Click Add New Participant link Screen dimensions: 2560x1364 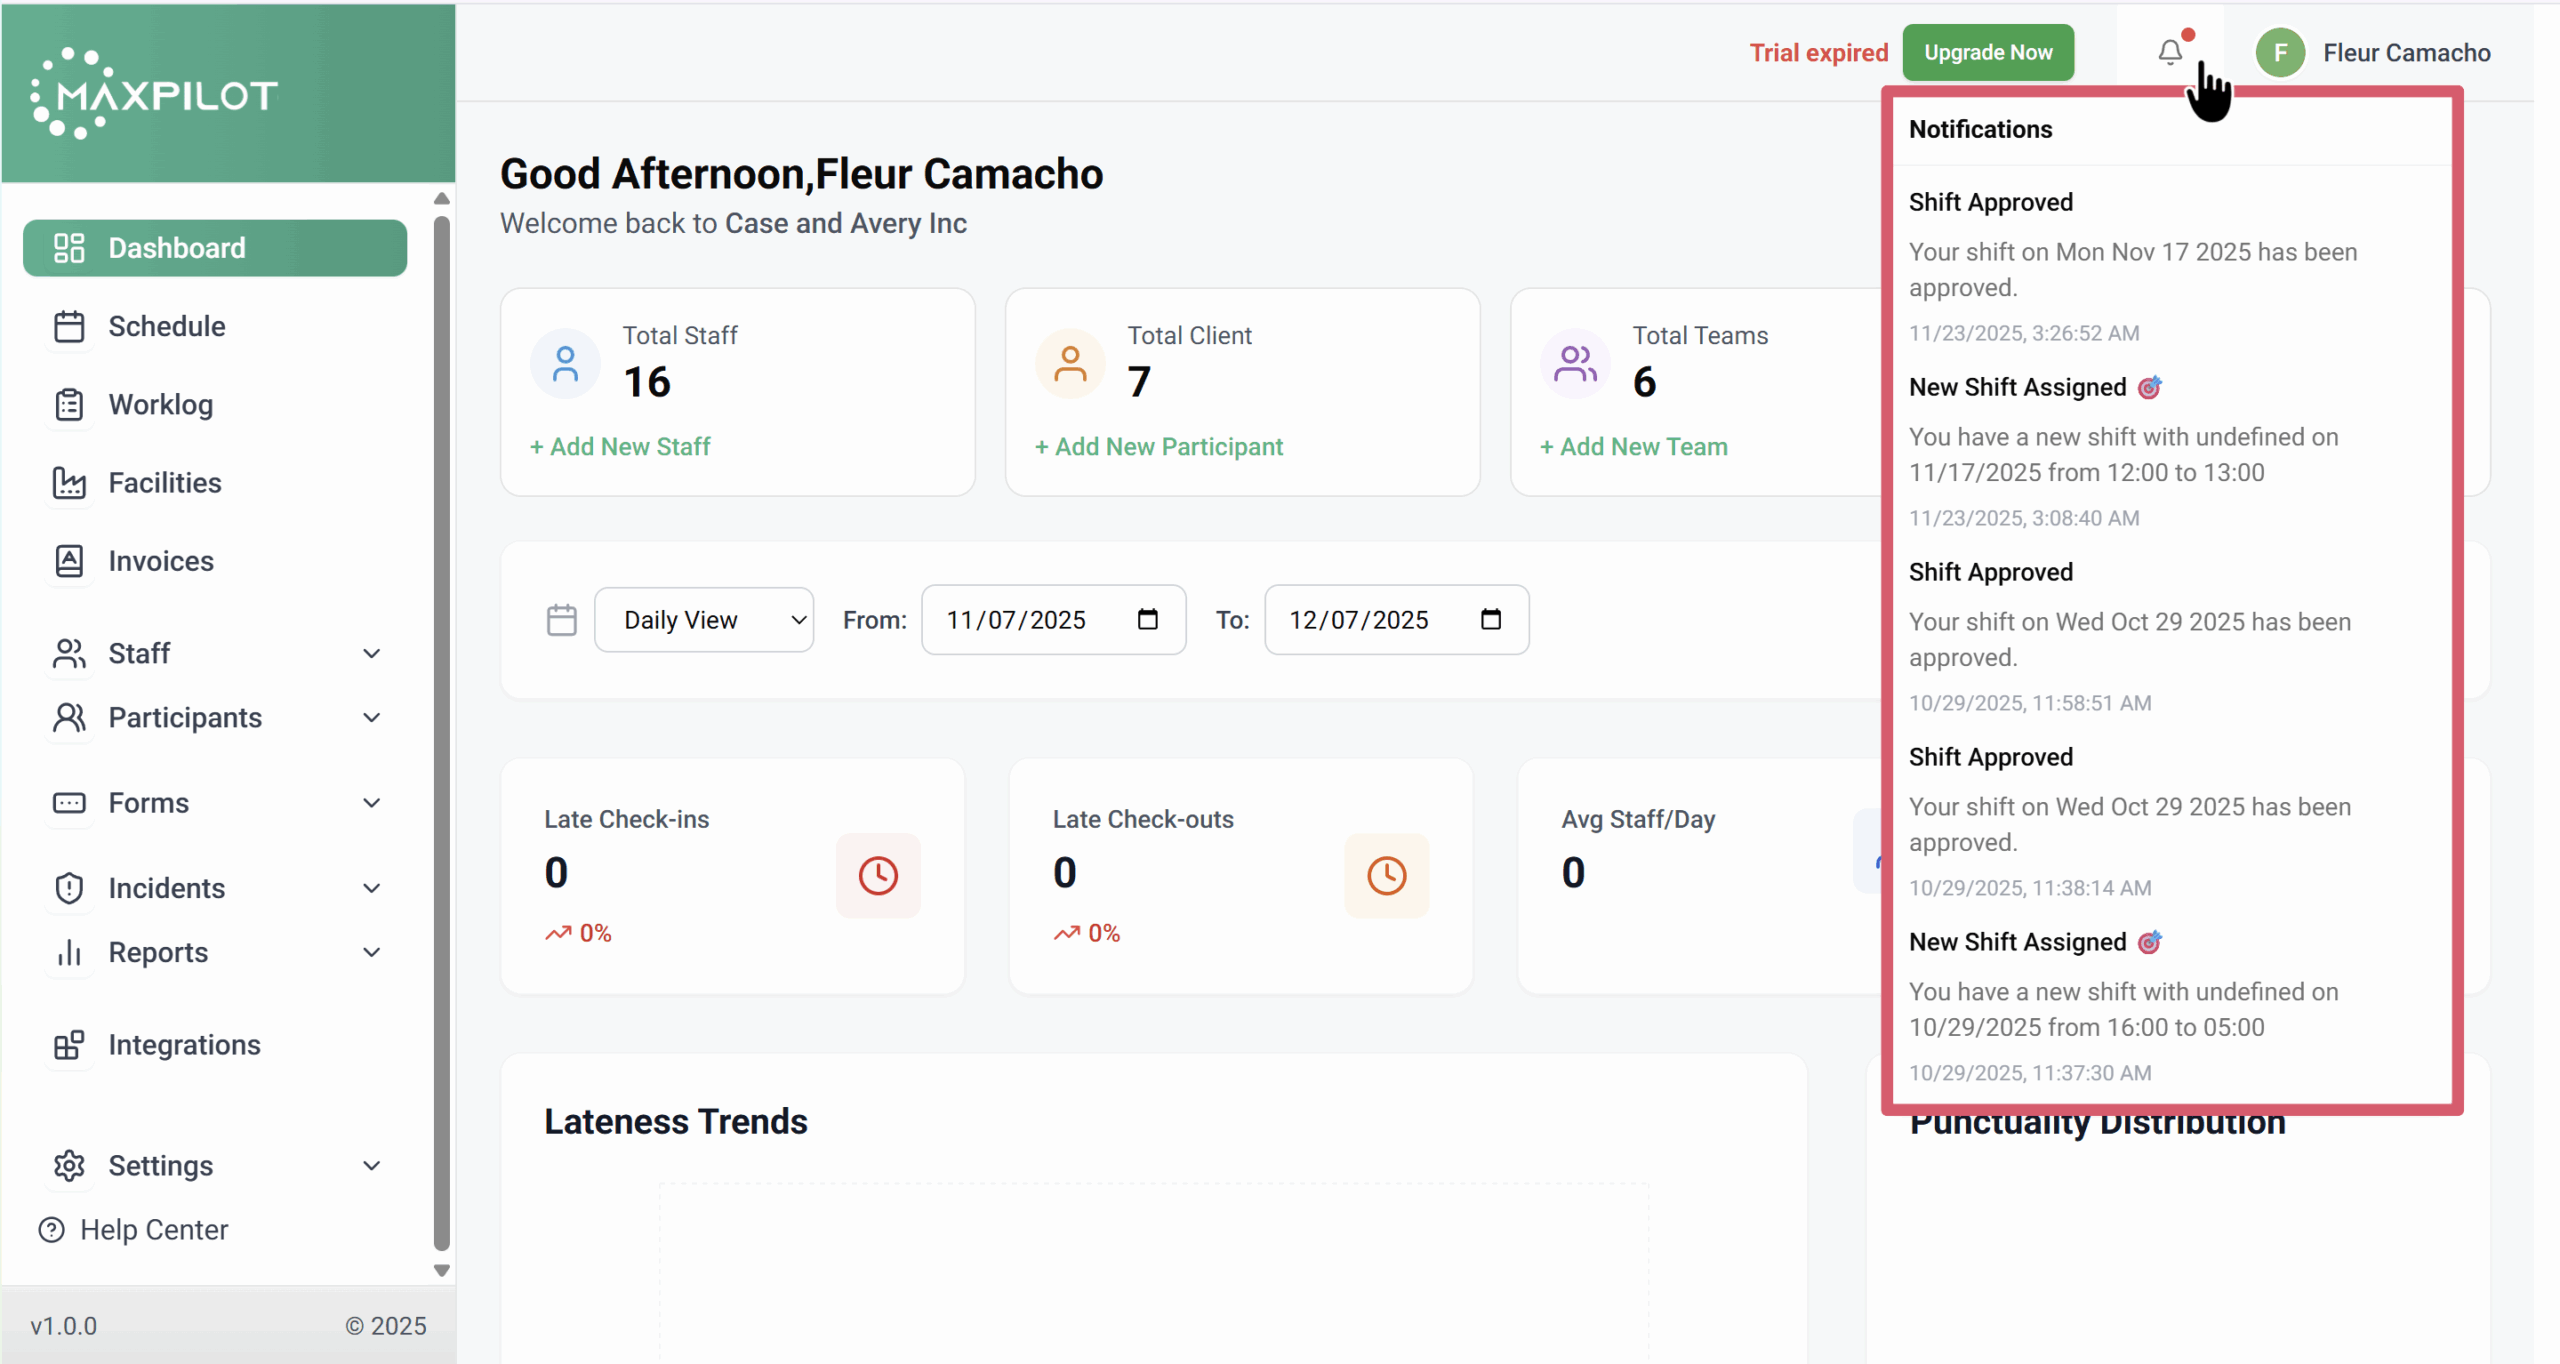pyautogui.click(x=1158, y=446)
